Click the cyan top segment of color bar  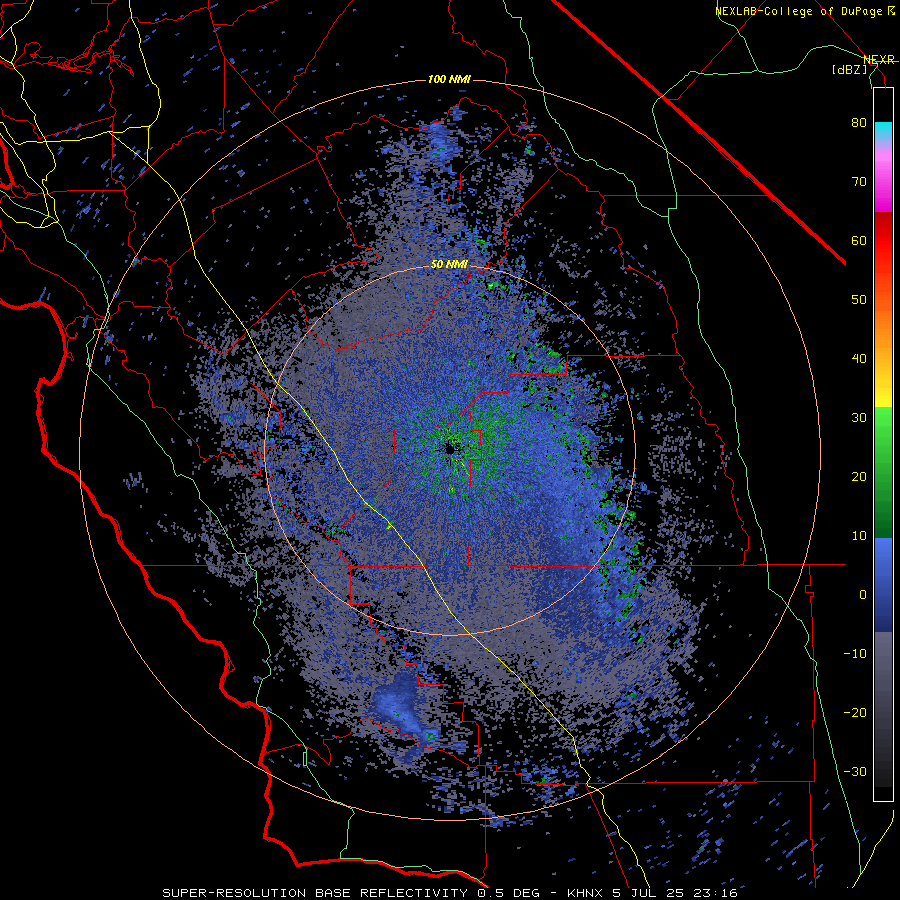pyautogui.click(x=883, y=131)
